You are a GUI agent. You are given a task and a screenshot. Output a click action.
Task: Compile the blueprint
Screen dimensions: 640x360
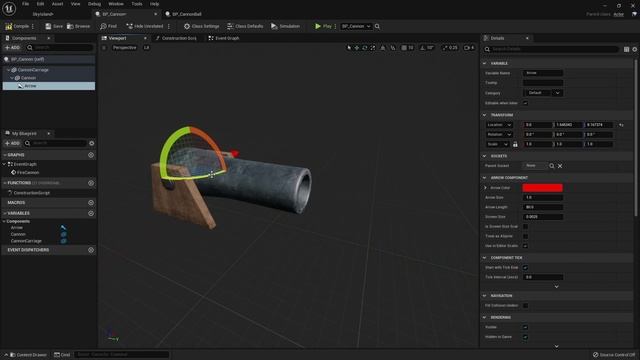coord(17,26)
